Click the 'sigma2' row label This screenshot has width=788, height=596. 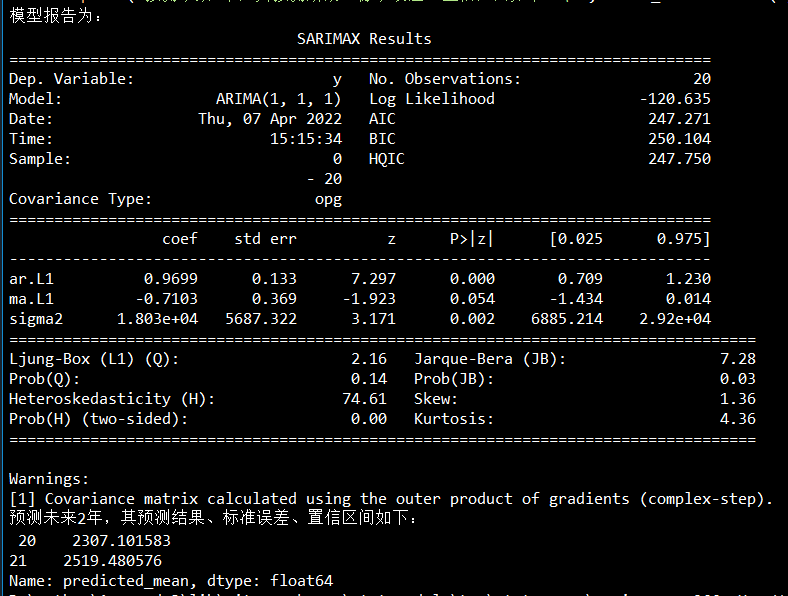coord(36,319)
